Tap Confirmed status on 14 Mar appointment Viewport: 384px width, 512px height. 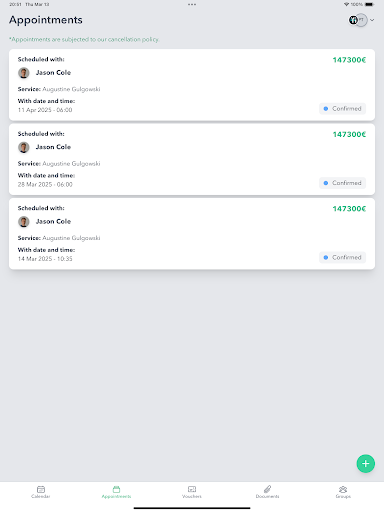pos(342,257)
